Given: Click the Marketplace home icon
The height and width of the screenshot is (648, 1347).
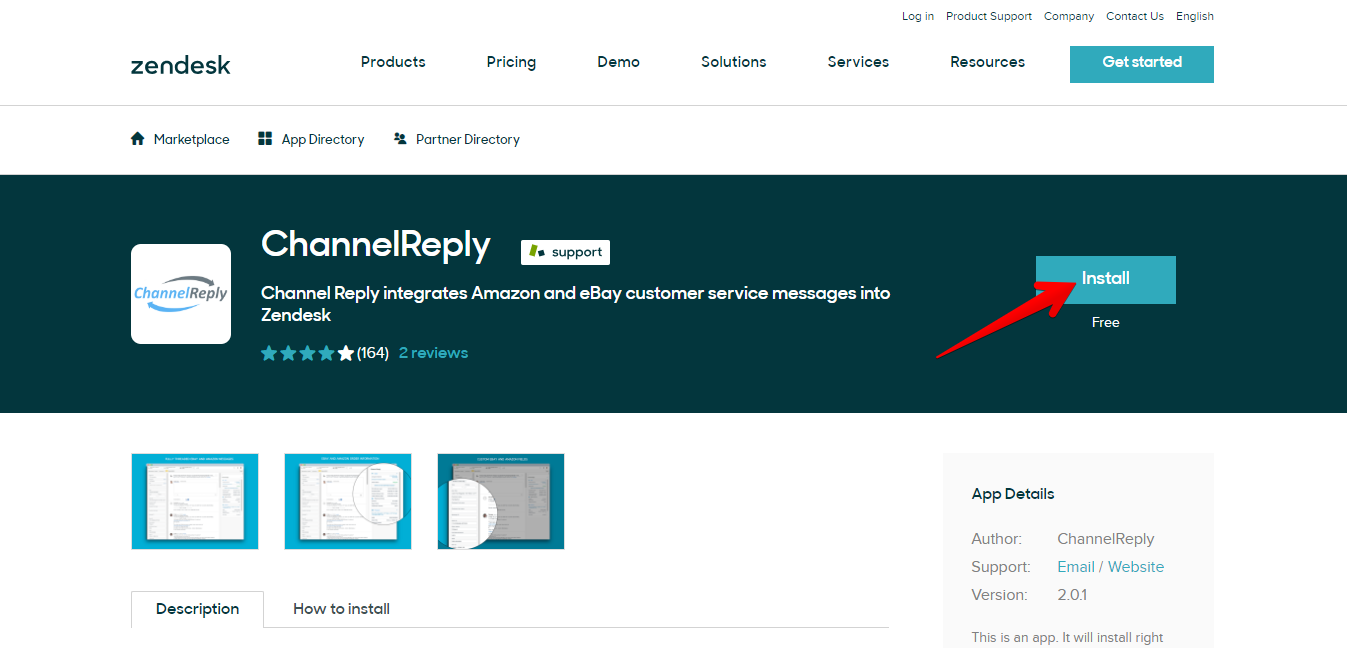Looking at the screenshot, I should [138, 139].
